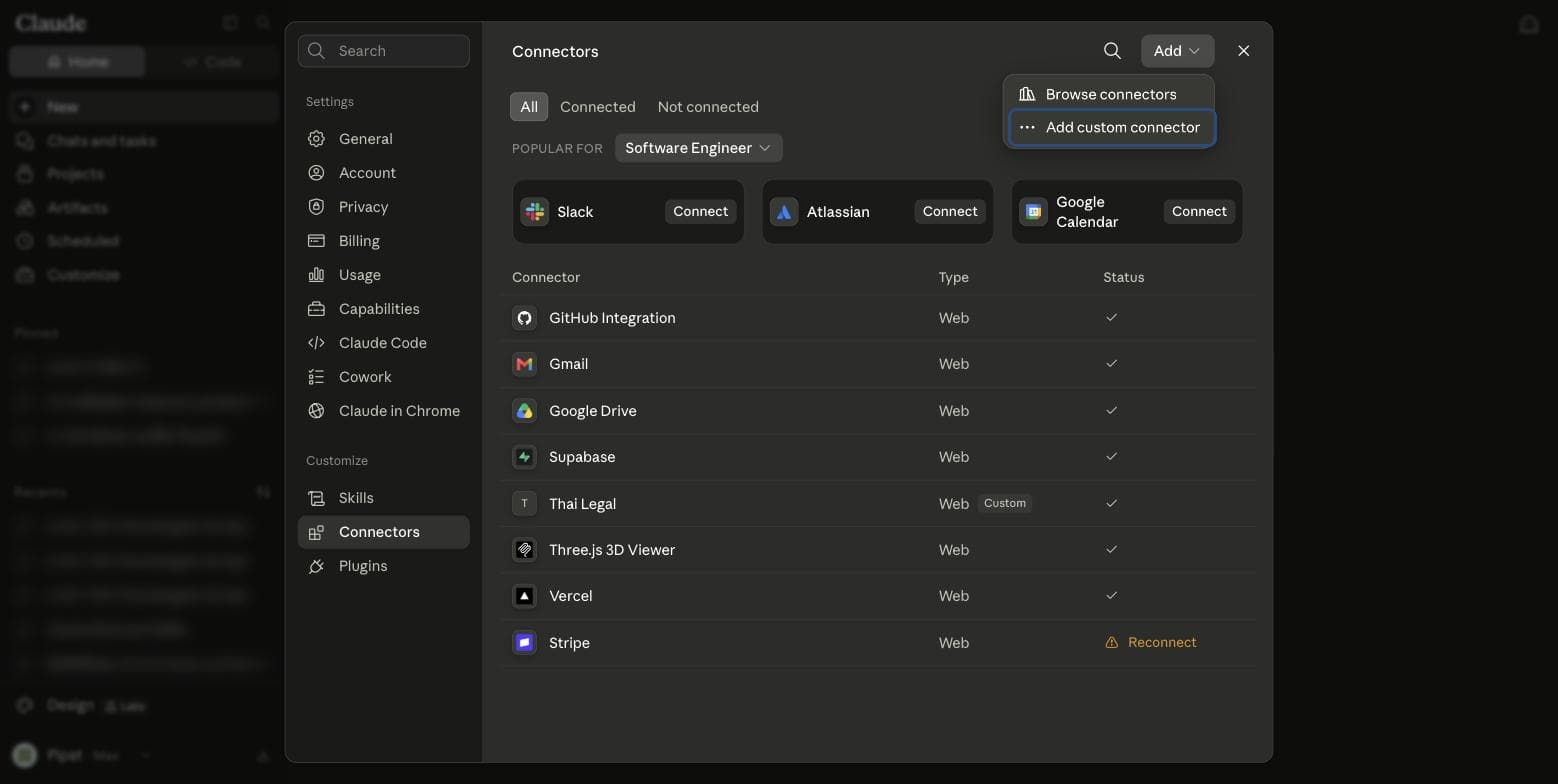The image size is (1558, 784).
Task: Click the Thai Legal connector icon
Action: pos(524,504)
